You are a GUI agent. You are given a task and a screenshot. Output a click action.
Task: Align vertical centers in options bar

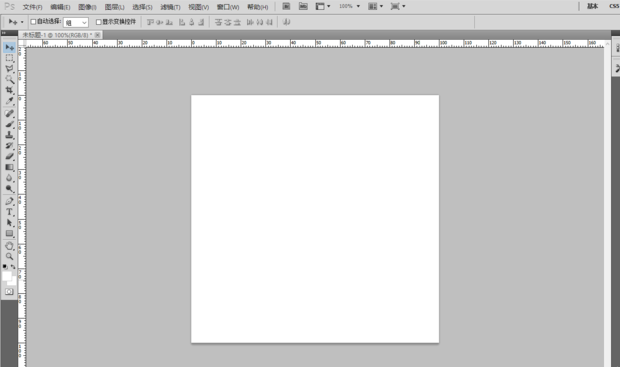click(x=160, y=22)
